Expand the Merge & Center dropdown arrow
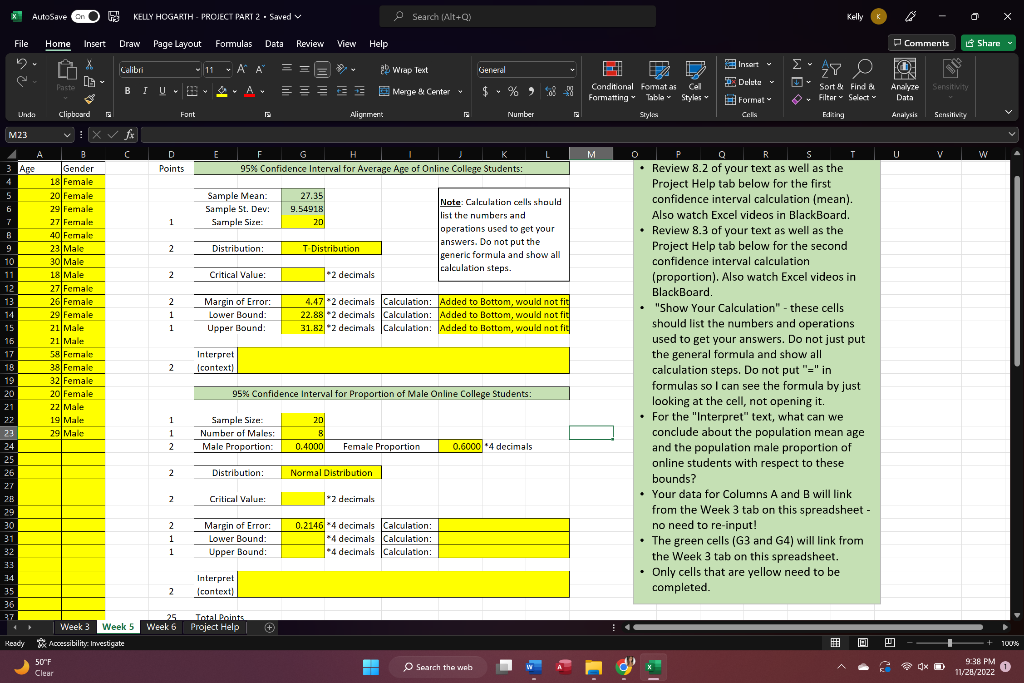 (x=460, y=91)
